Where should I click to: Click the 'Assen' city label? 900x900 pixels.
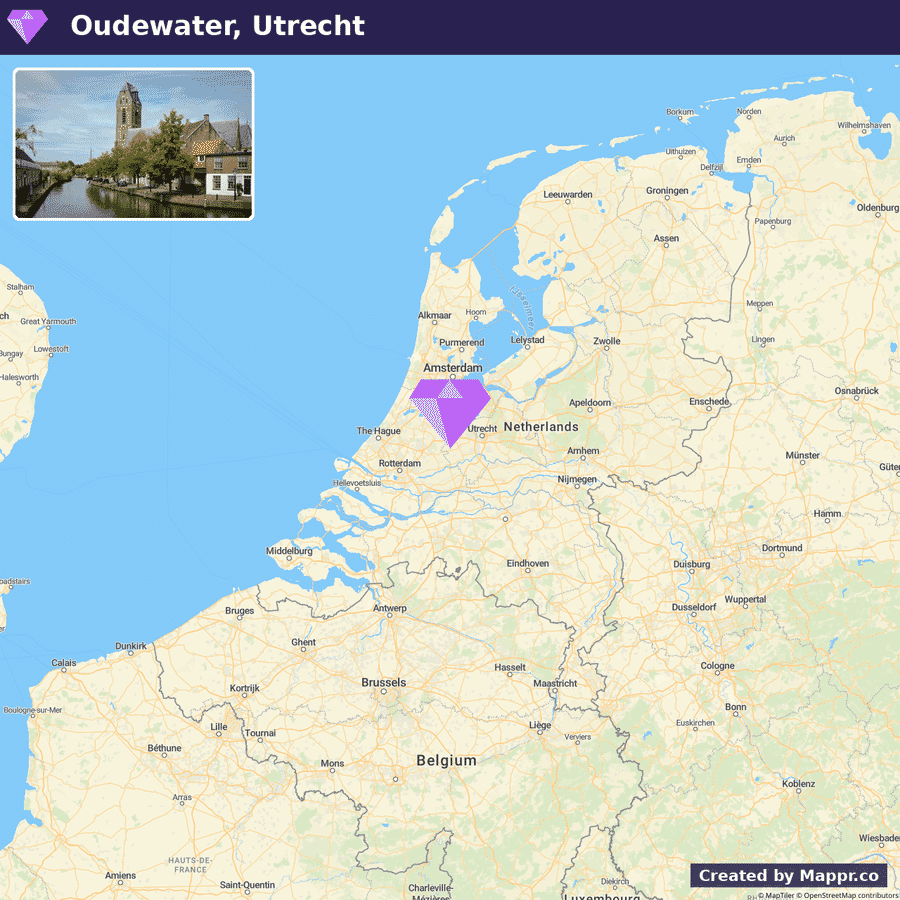pos(666,238)
